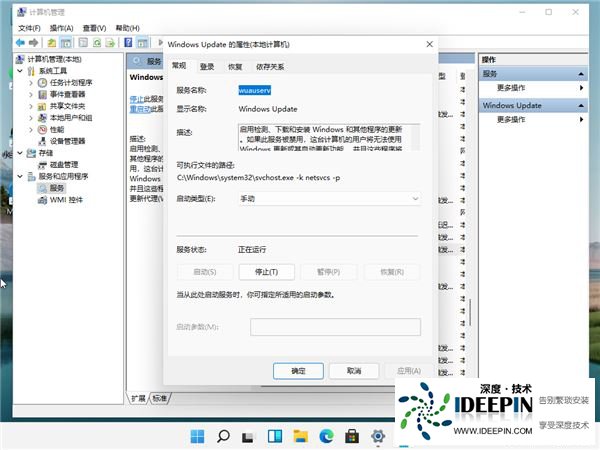This screenshot has height=450, width=600.
Task: Collapse the 服务 section in actions pane
Action: tap(581, 74)
